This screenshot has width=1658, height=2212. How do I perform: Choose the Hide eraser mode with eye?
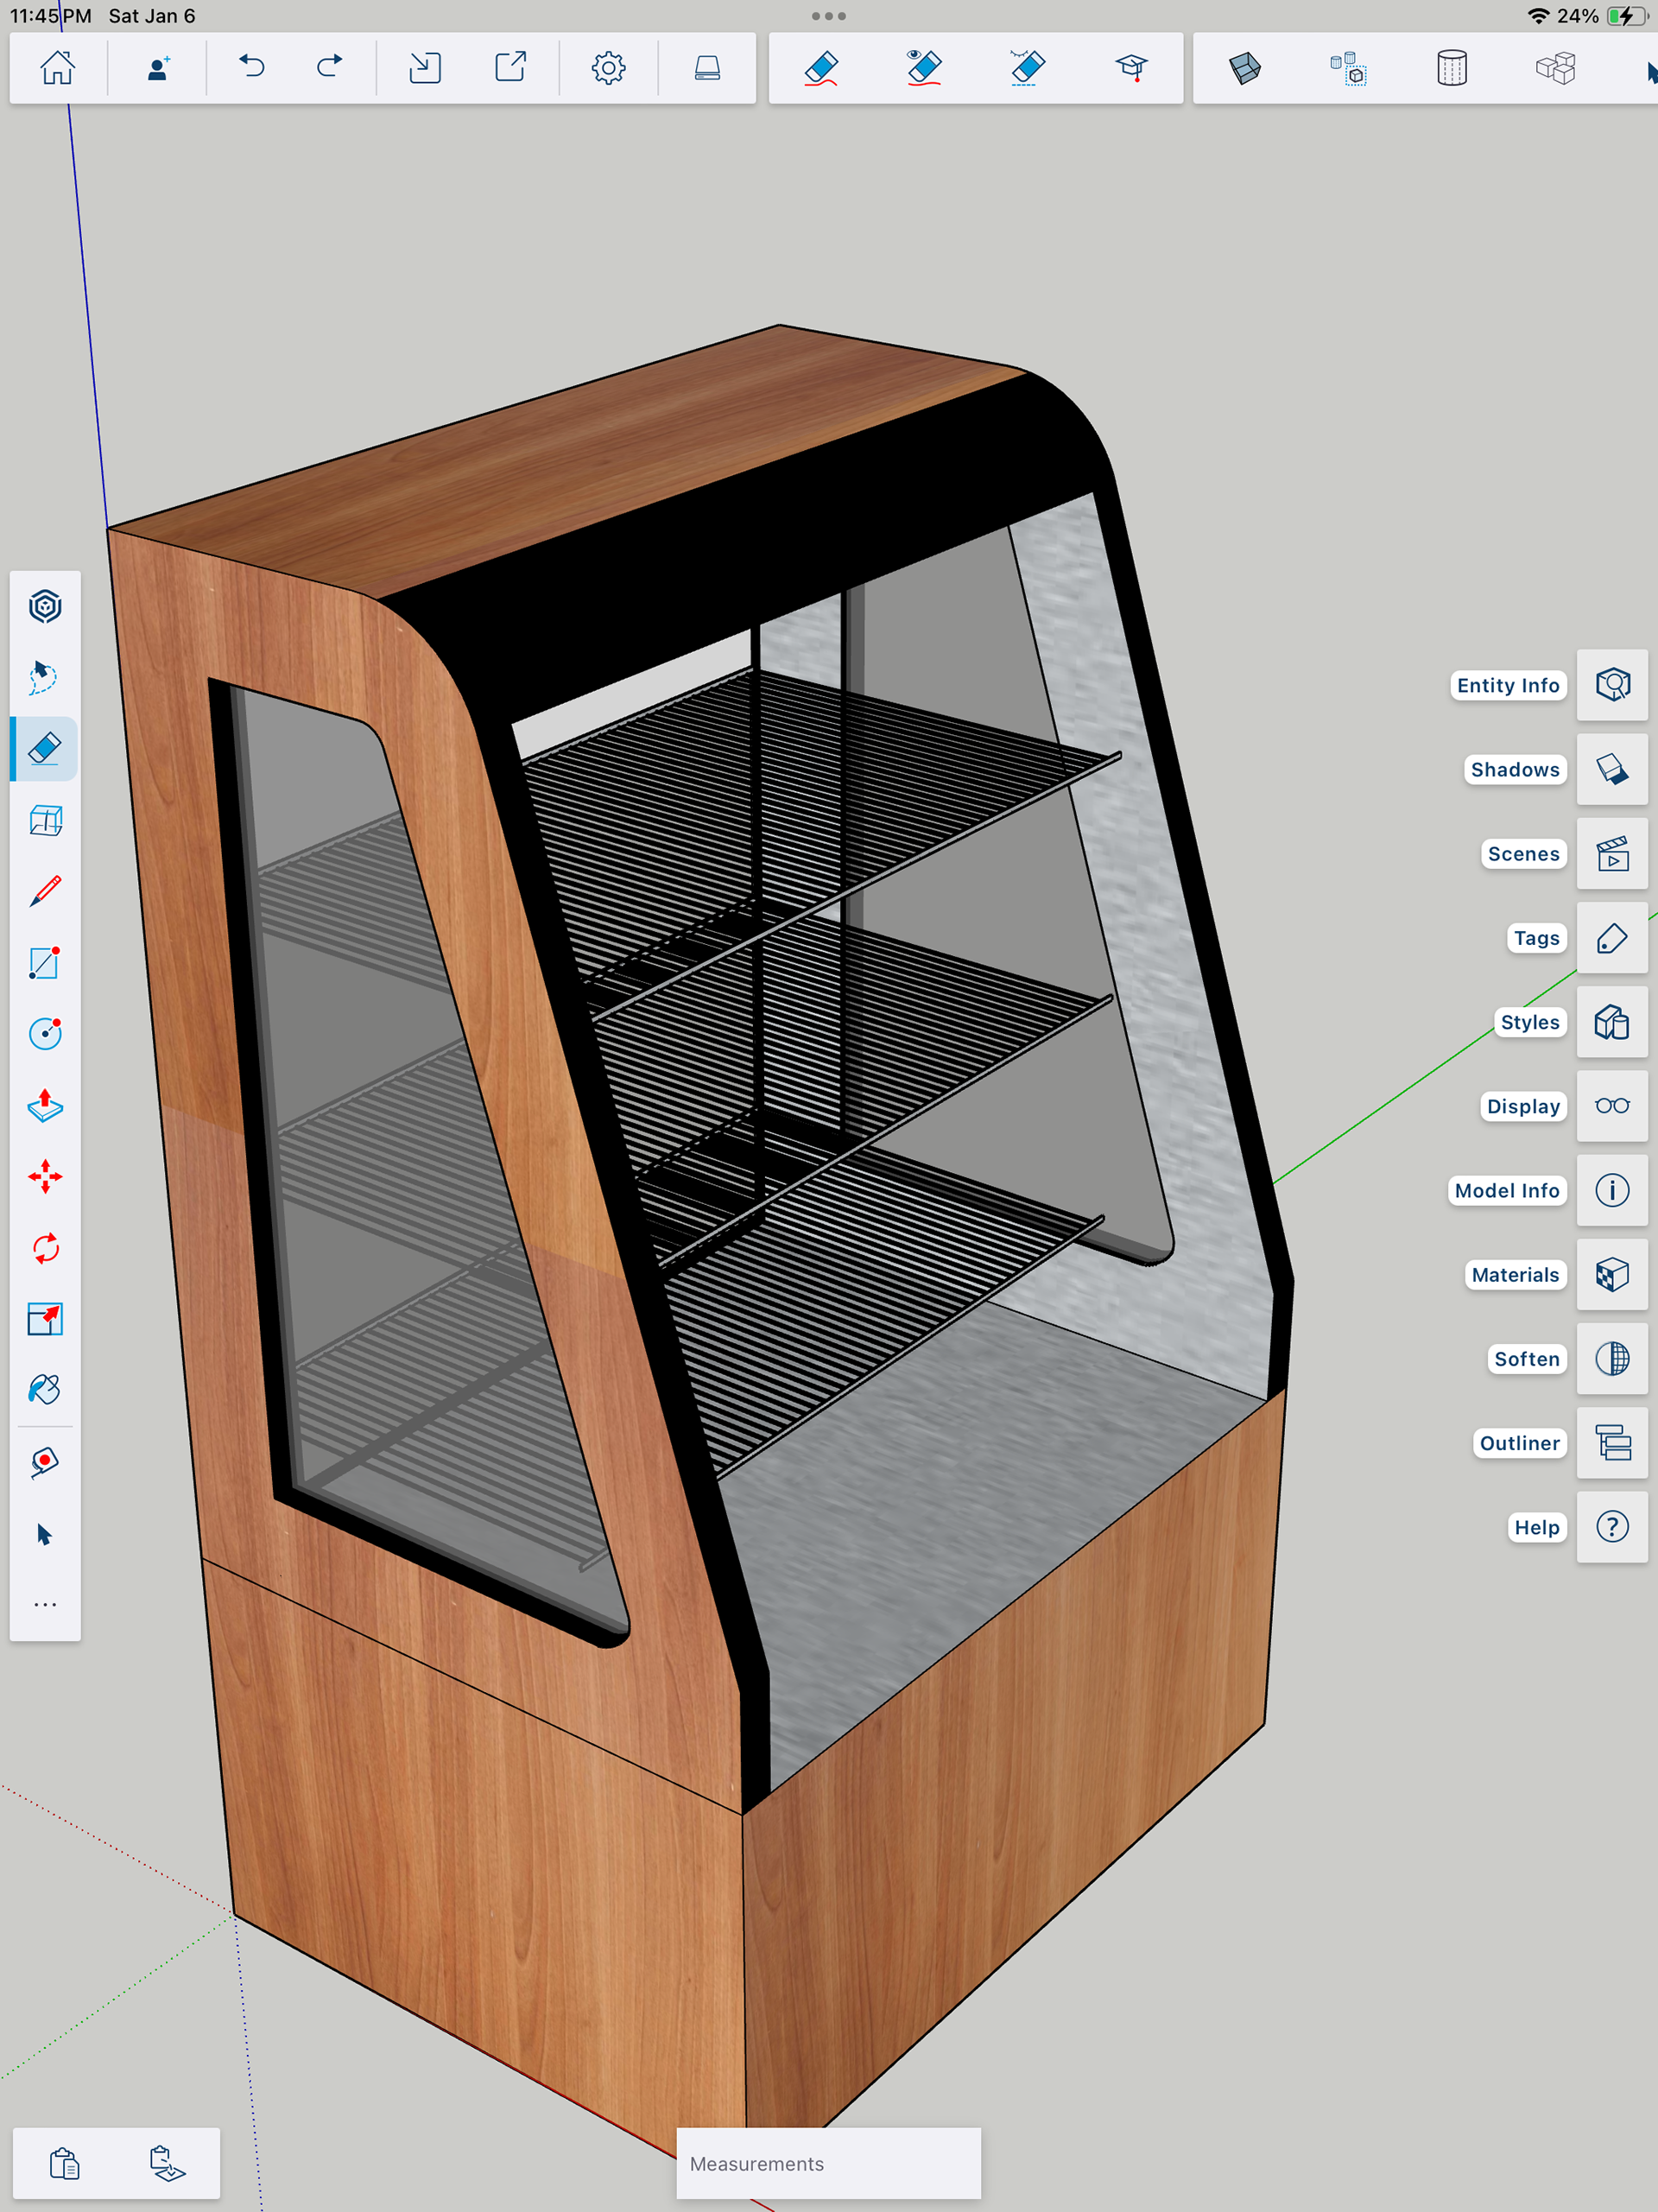(x=924, y=68)
